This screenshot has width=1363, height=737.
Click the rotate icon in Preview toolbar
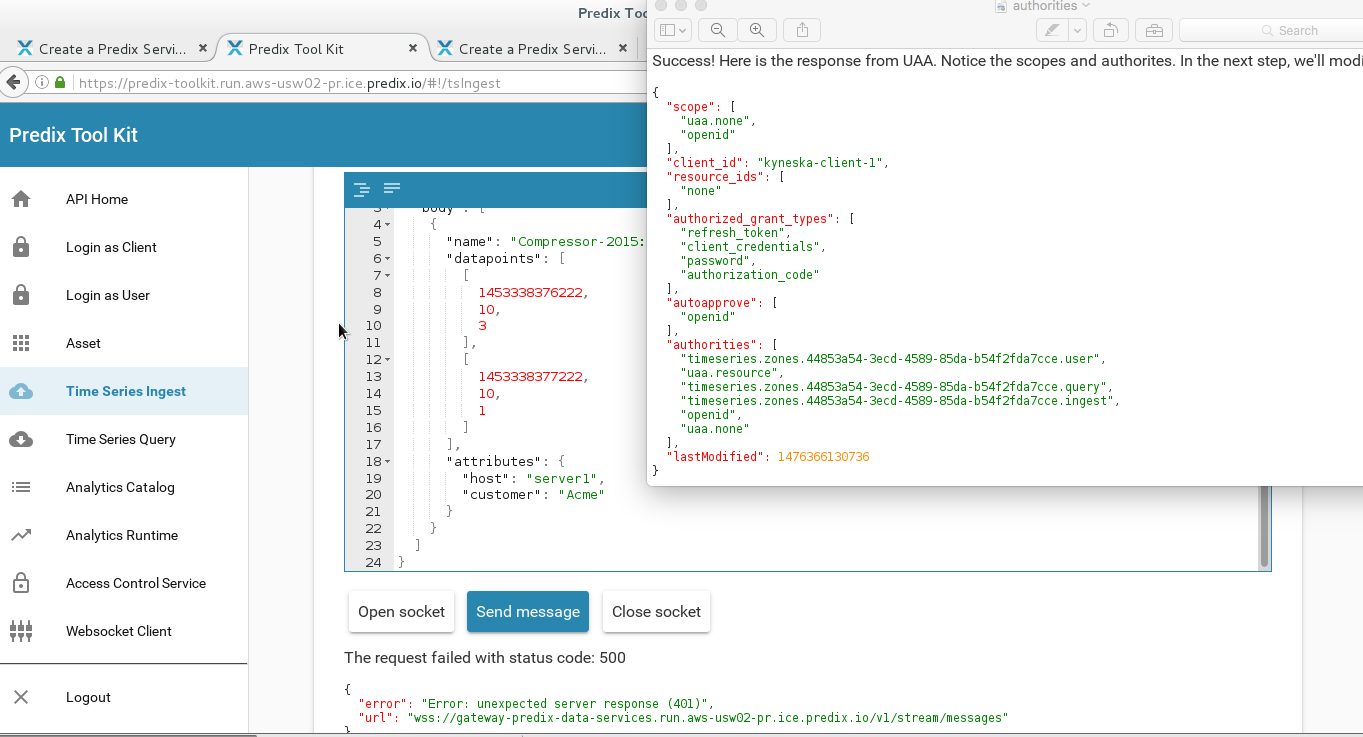(1110, 30)
